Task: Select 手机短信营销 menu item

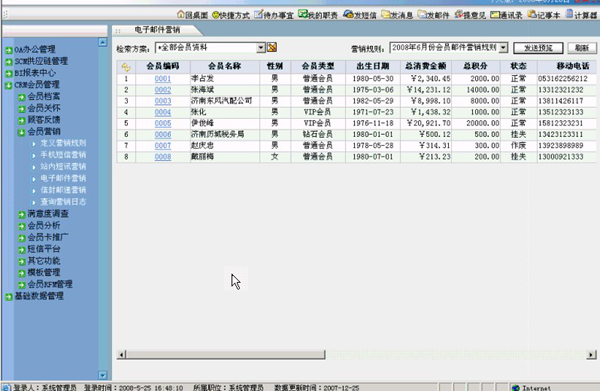Action: (x=63, y=155)
